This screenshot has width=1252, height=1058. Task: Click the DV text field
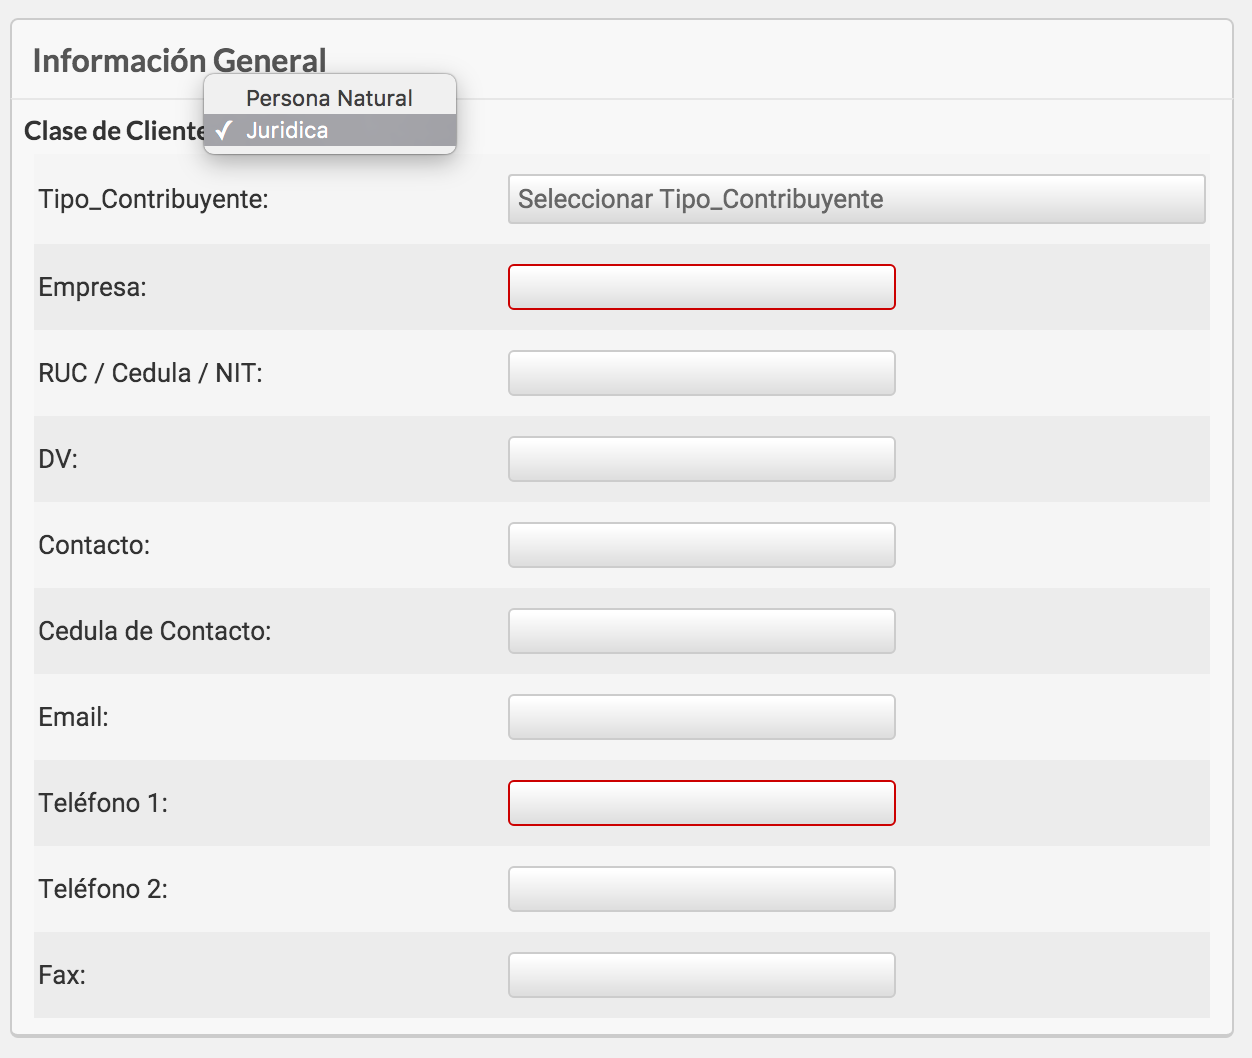[701, 459]
